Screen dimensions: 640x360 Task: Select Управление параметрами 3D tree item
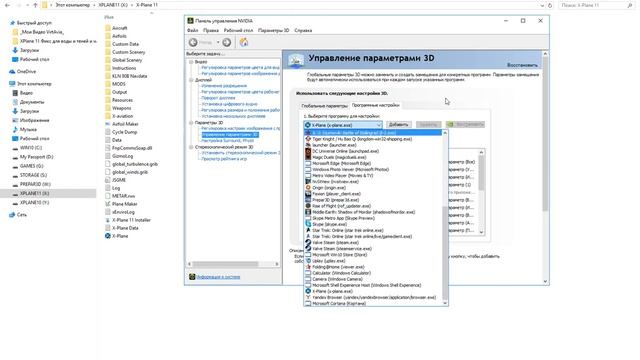[230, 135]
